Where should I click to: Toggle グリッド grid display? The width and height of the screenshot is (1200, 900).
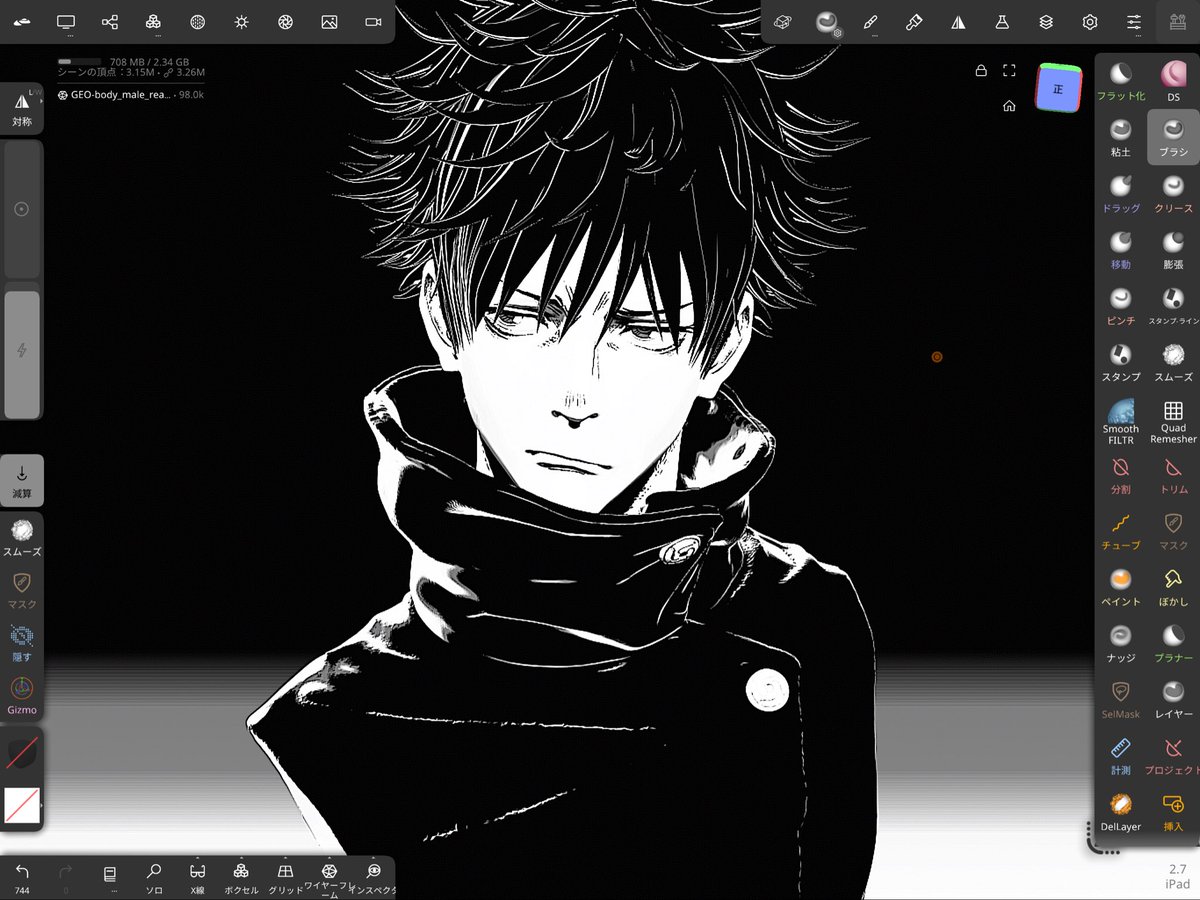(285, 878)
